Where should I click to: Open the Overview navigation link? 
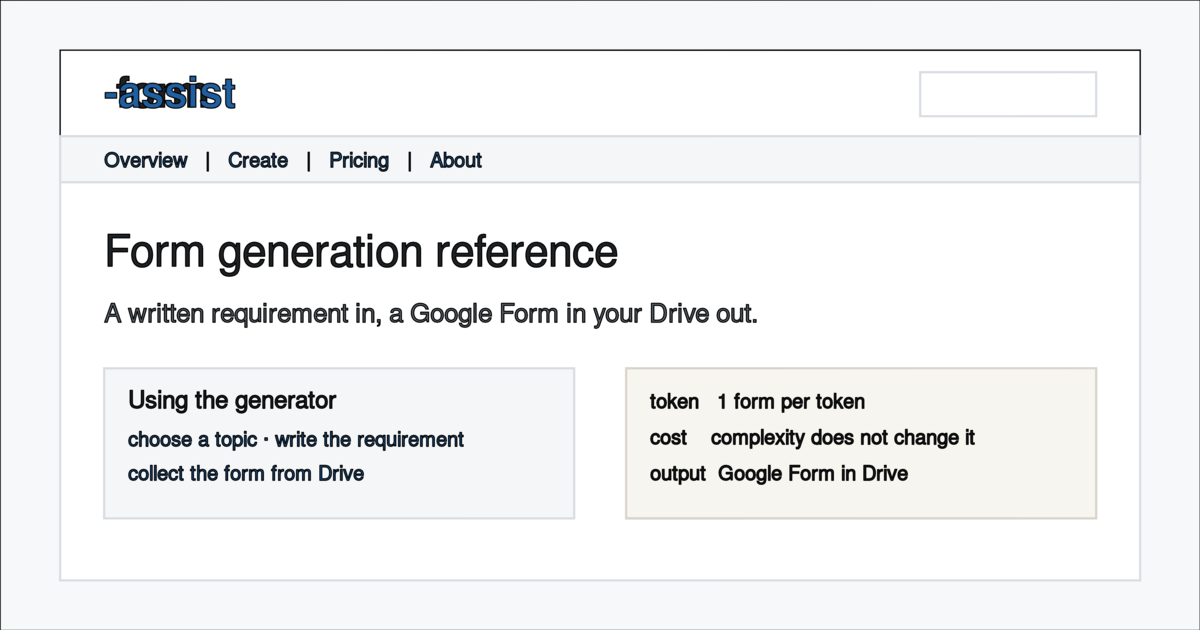pyautogui.click(x=146, y=160)
